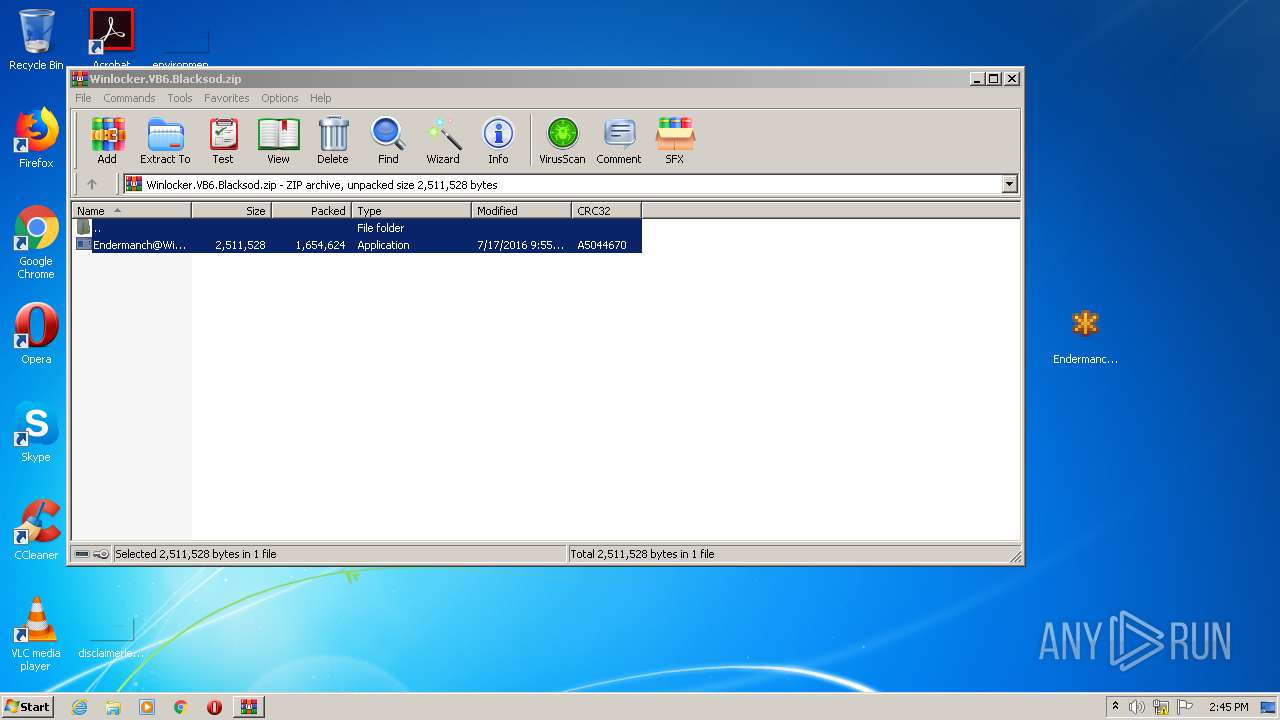Click the volume speaker tray icon
Viewport: 1280px width, 720px height.
(1137, 707)
